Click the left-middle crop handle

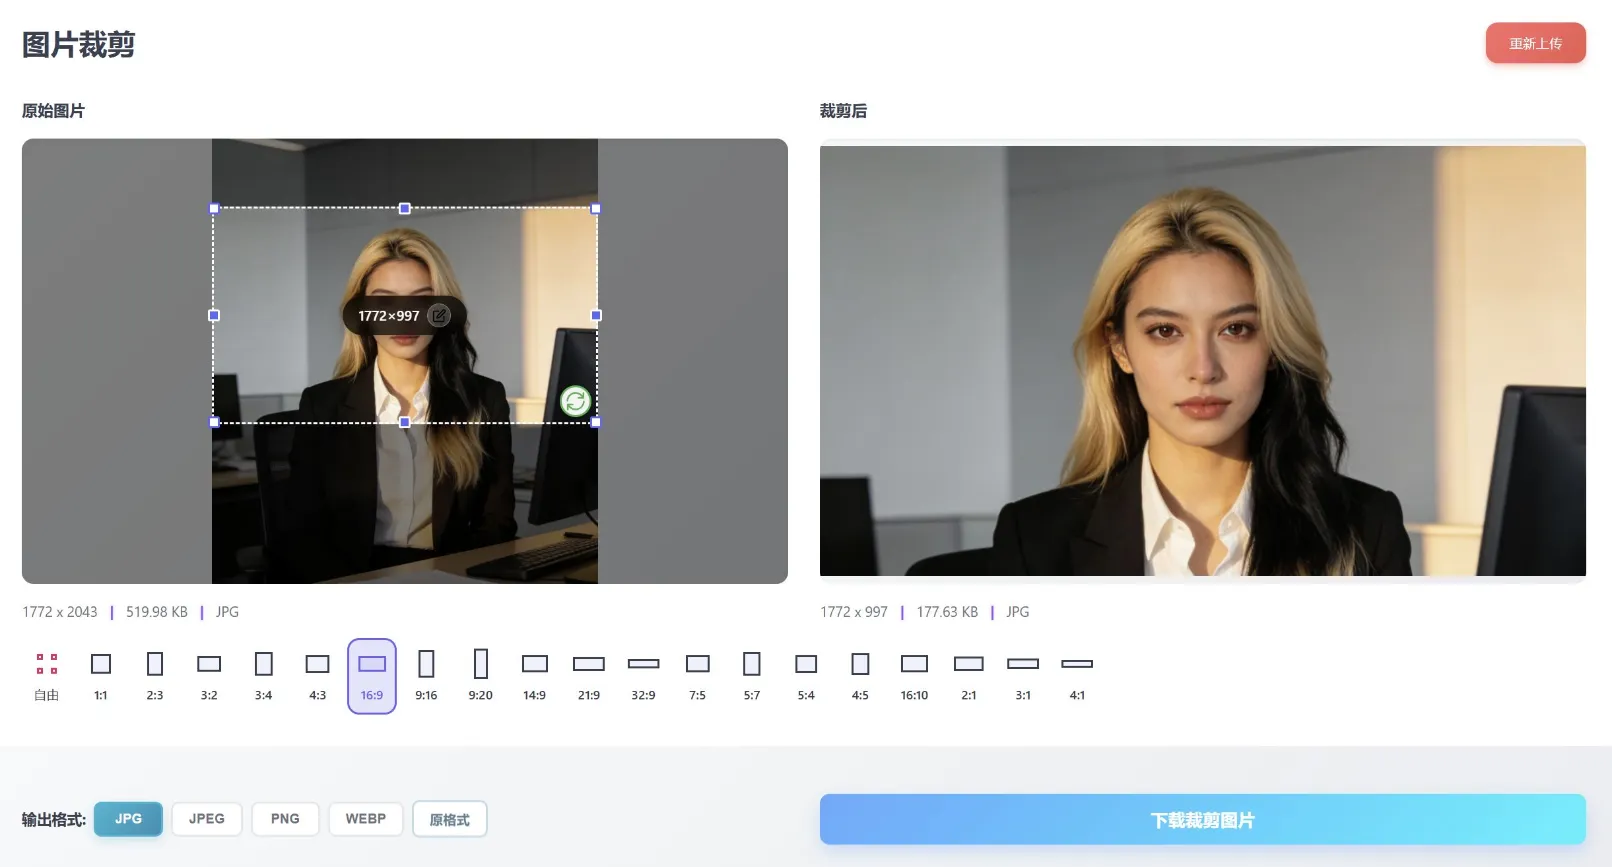coord(214,315)
